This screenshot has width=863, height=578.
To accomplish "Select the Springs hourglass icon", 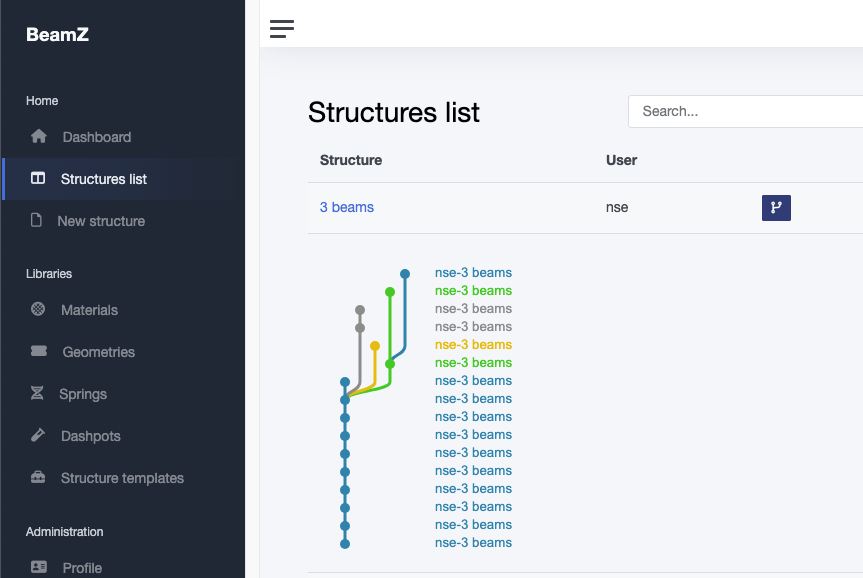I will tap(37, 394).
